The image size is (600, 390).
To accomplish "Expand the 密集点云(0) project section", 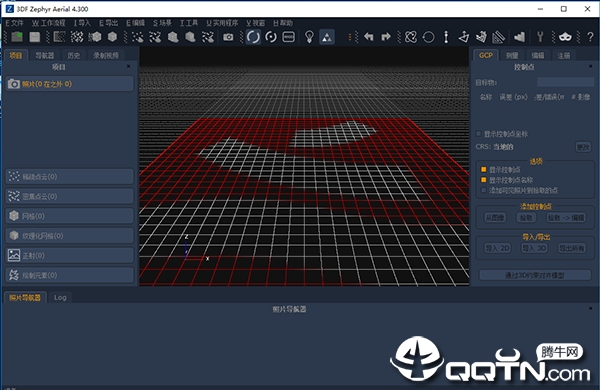I will 70,196.
